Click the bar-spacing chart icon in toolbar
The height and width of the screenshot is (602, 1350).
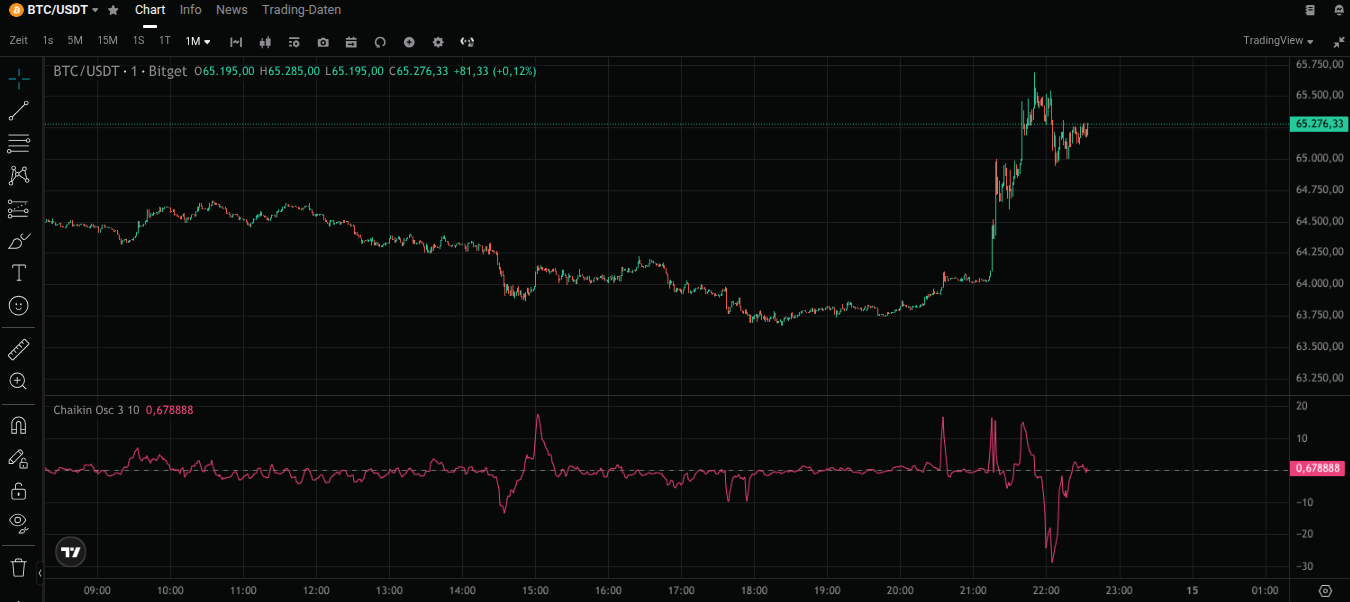(x=236, y=42)
